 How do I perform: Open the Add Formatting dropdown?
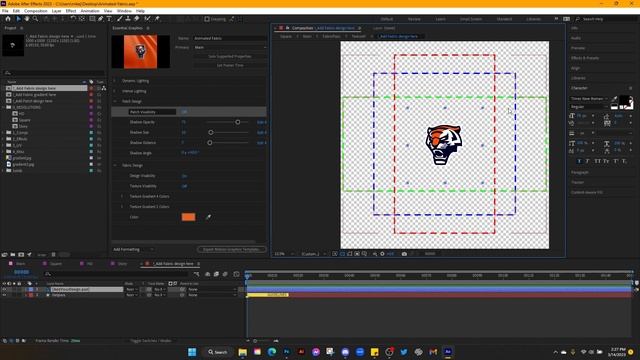pos(133,249)
